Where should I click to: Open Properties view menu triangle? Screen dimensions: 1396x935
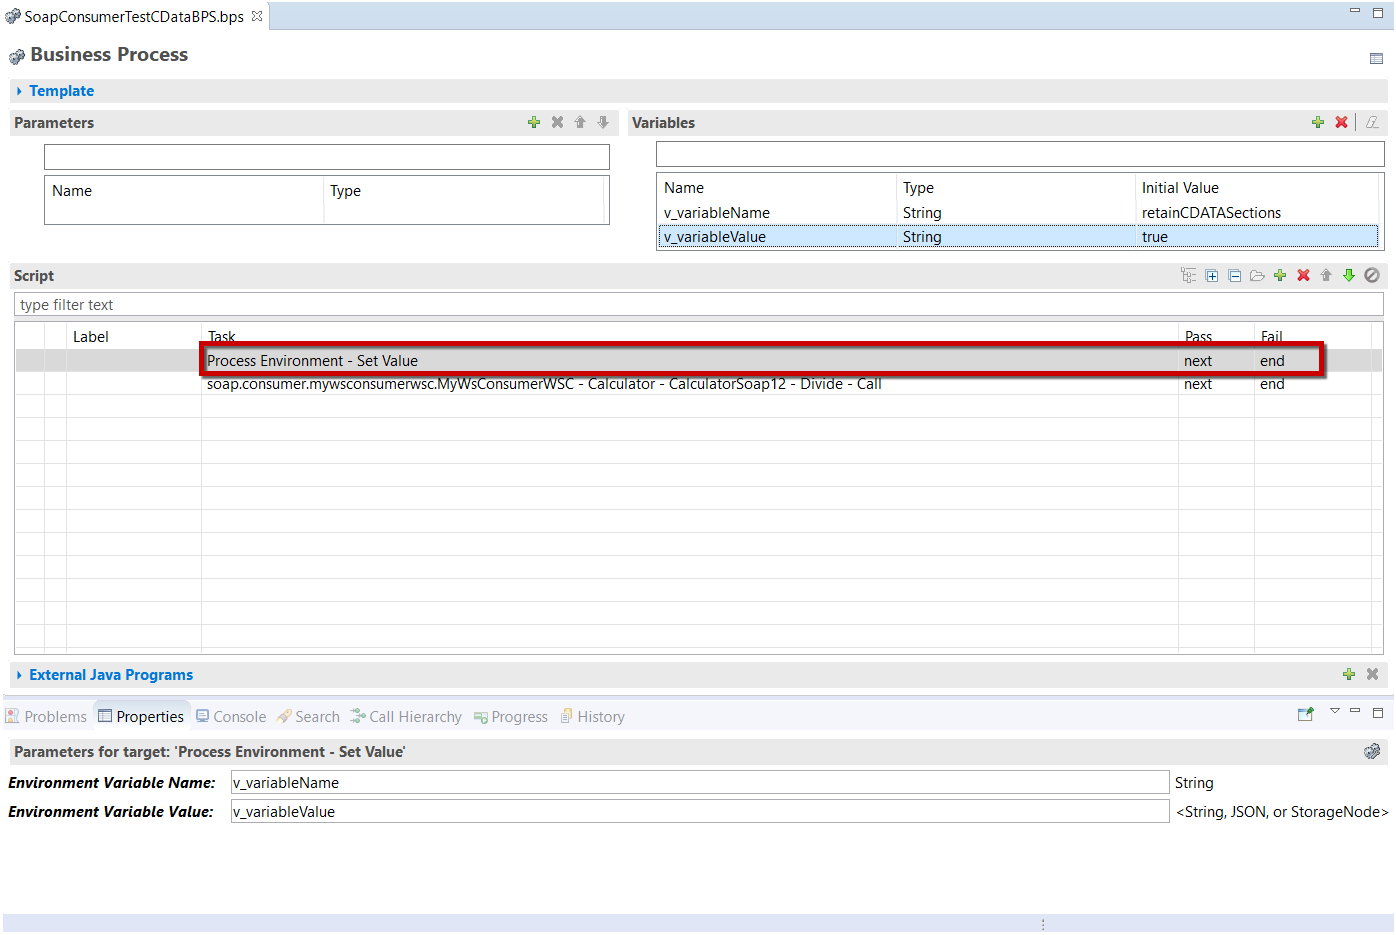pos(1334,711)
